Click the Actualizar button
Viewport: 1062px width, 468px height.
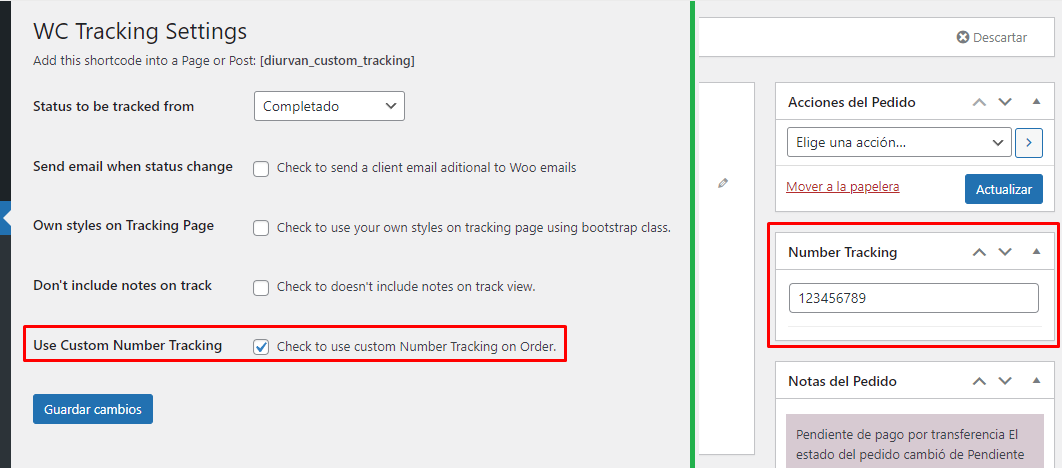click(x=1004, y=189)
